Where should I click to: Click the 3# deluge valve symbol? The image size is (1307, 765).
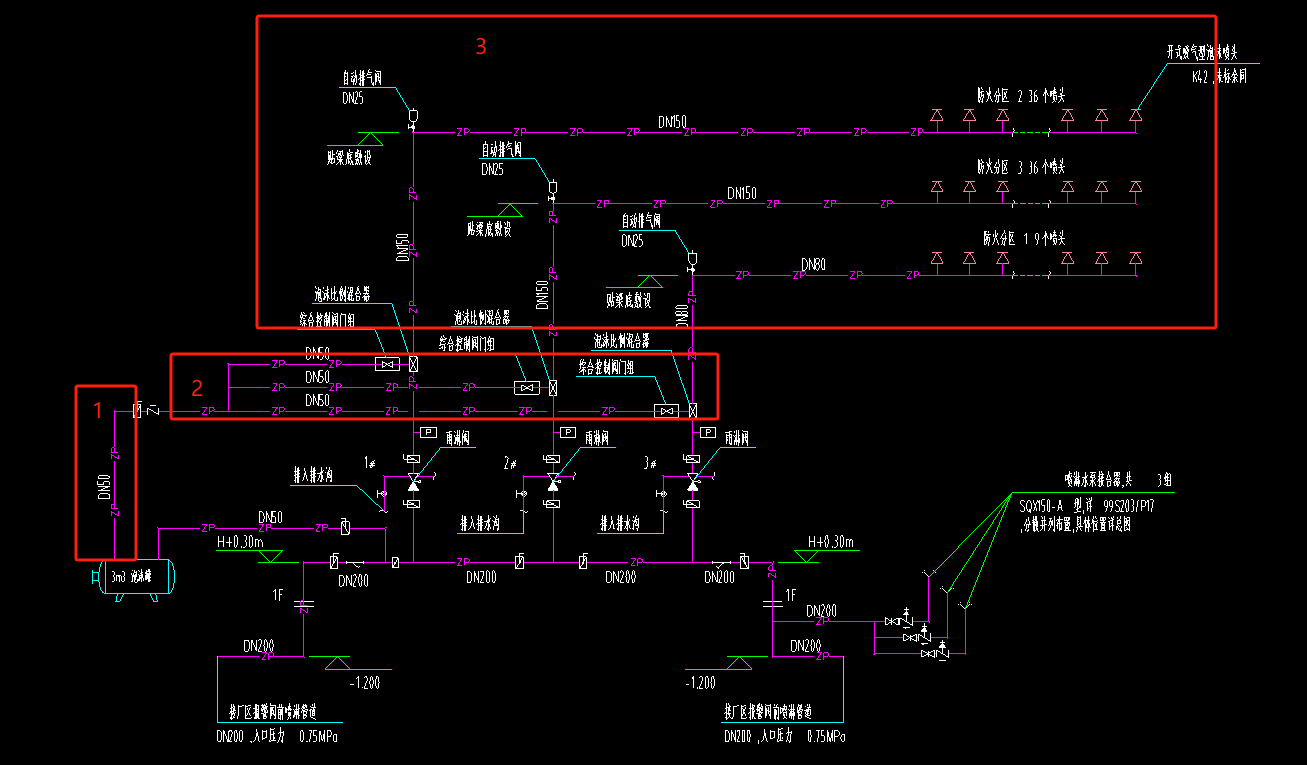[692, 483]
